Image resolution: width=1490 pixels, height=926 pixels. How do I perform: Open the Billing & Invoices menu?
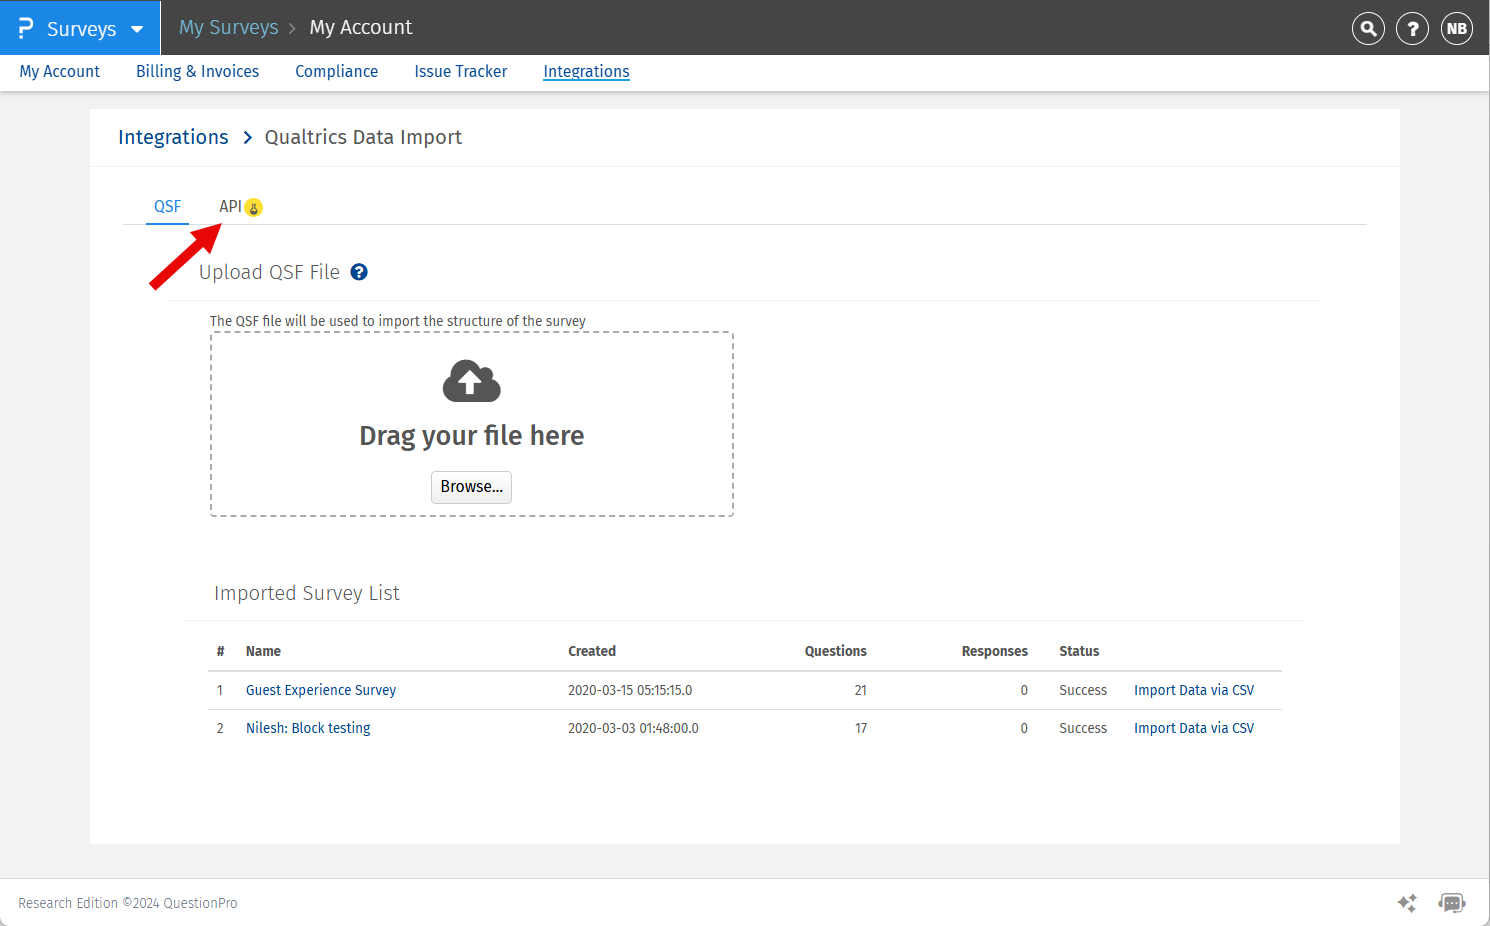click(x=197, y=71)
